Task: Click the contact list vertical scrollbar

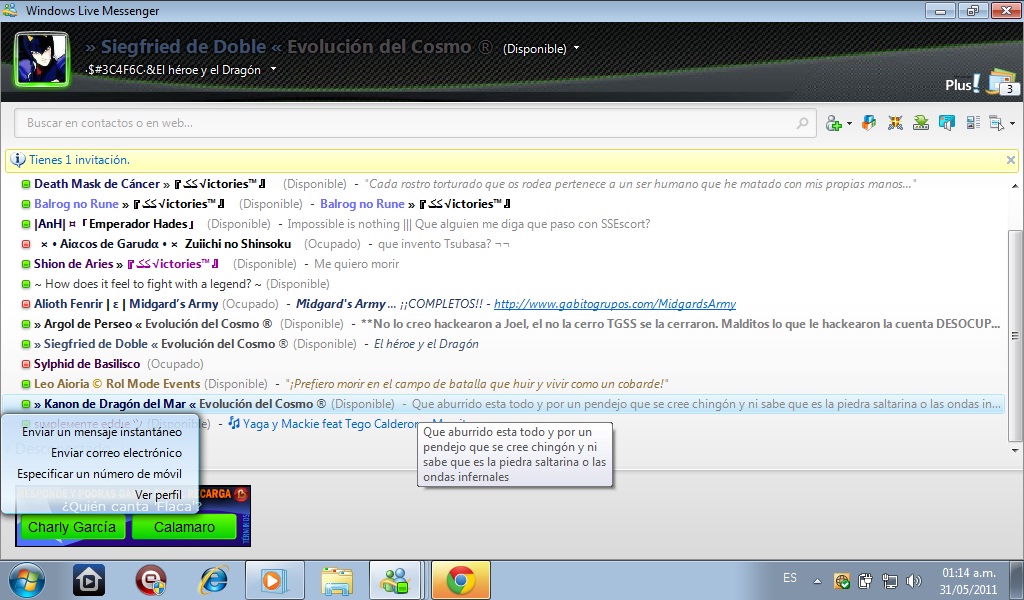Action: 1014,336
